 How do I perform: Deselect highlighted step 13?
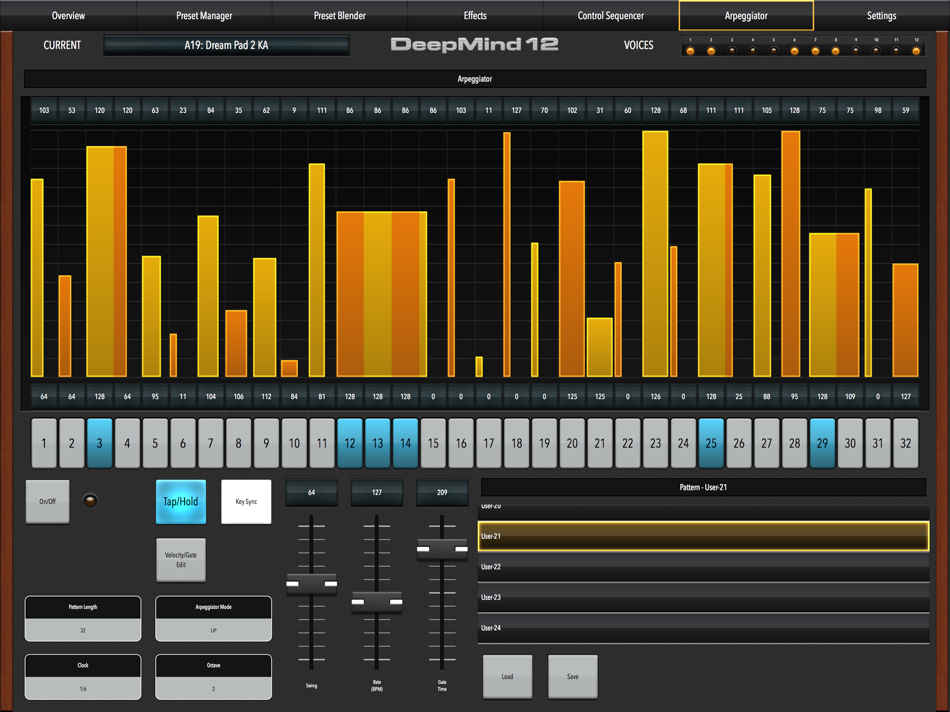pos(378,441)
